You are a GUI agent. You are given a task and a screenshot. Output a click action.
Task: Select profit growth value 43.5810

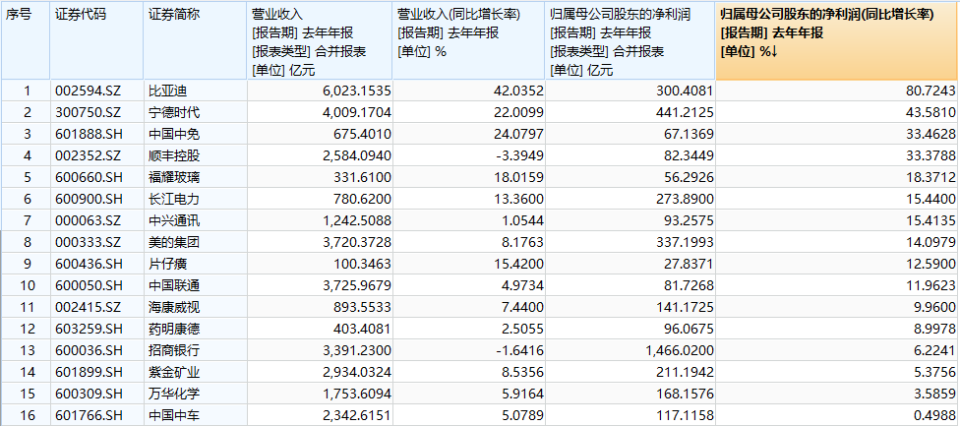pos(931,113)
